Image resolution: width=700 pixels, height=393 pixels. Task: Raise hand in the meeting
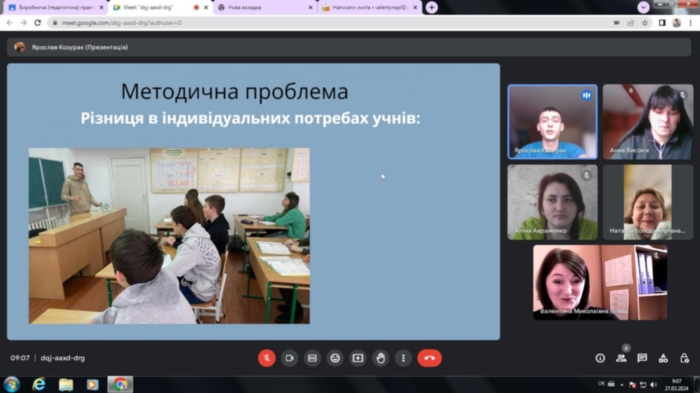point(380,358)
